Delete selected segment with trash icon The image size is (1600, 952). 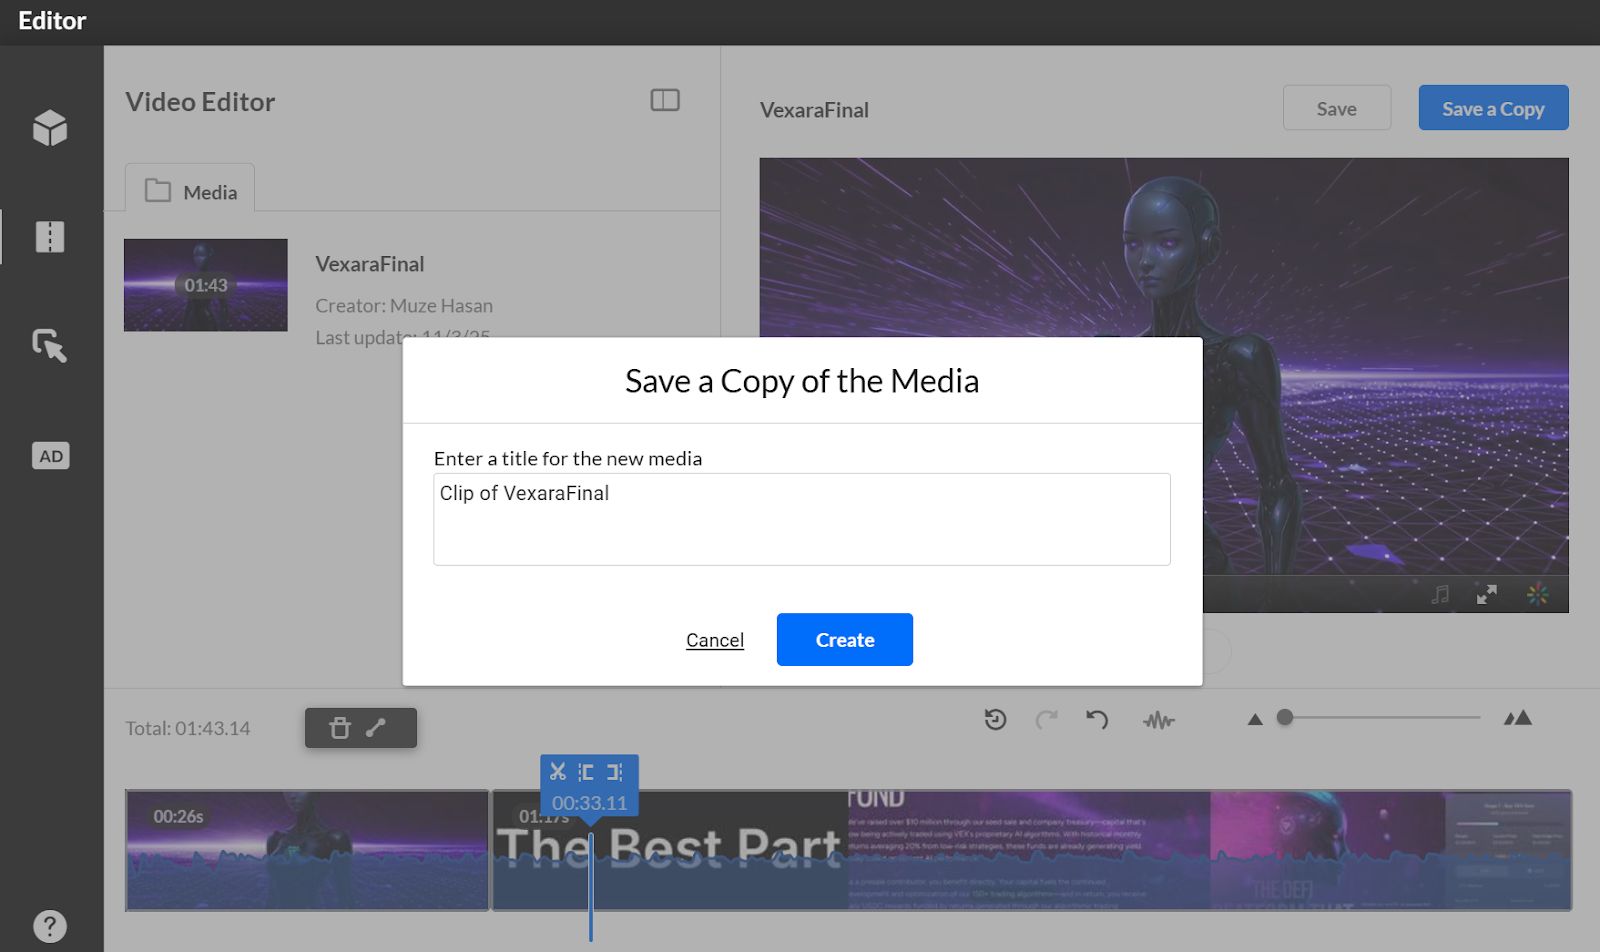[340, 728]
